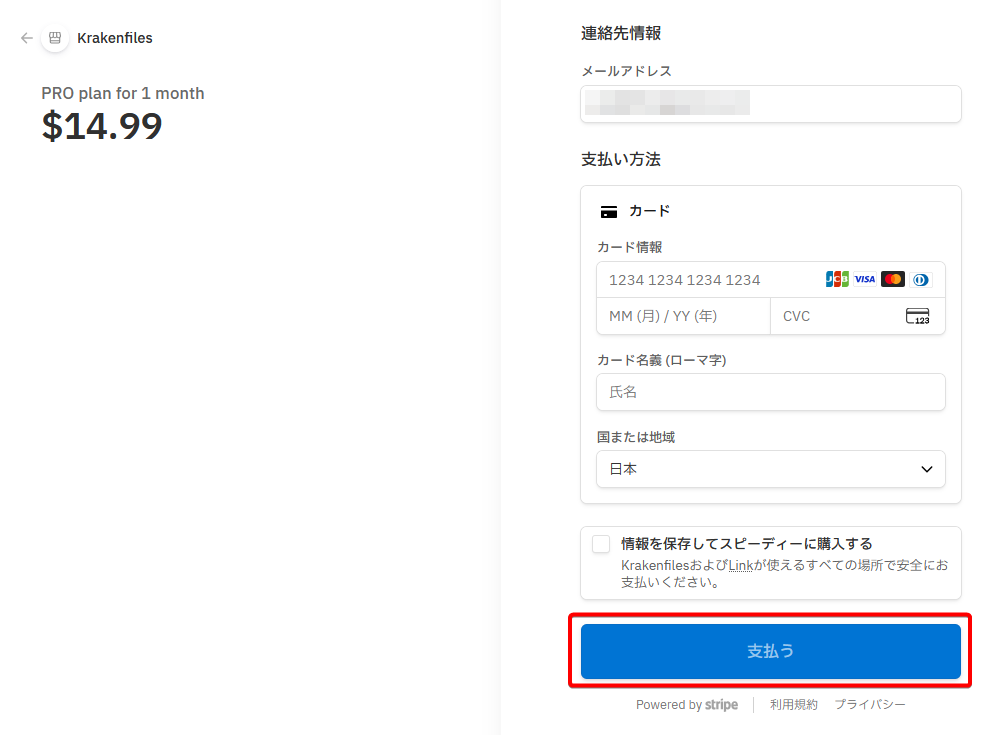Click the Link hyperlink in save-info text
The height and width of the screenshot is (735, 982).
[x=740, y=565]
